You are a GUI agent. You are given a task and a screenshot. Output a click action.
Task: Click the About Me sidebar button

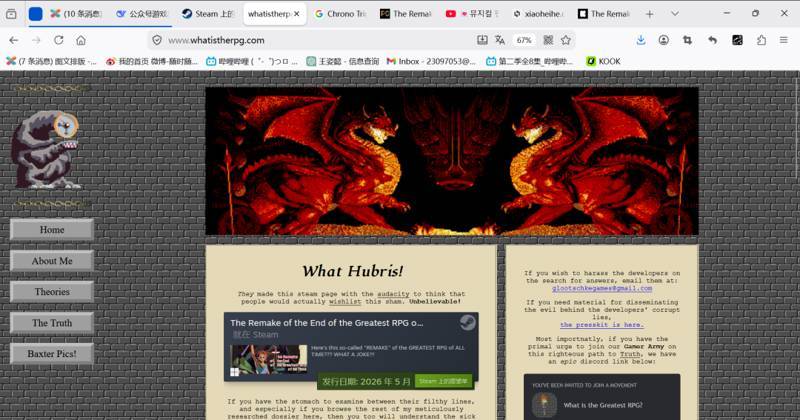[x=52, y=261]
